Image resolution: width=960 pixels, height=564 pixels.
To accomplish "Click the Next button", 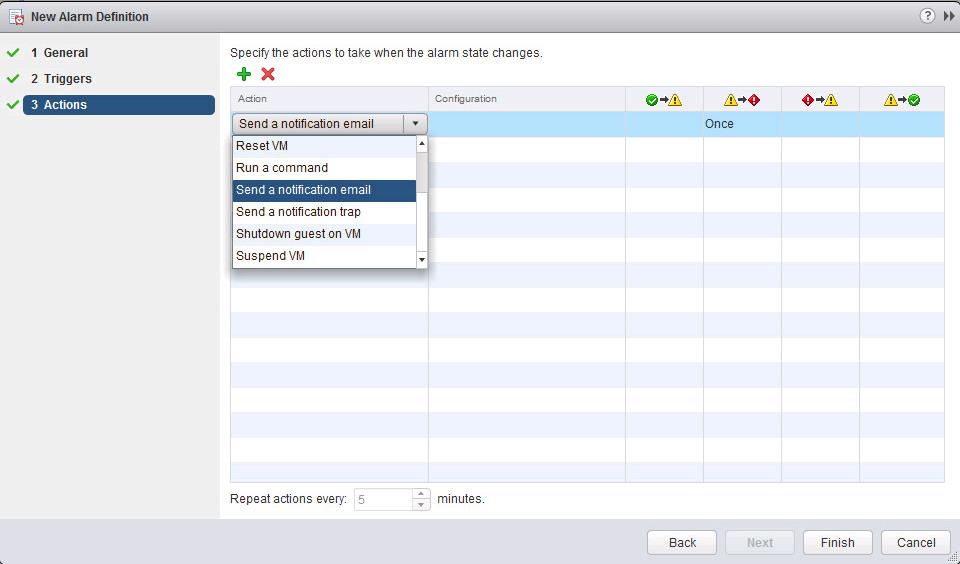I will (760, 543).
